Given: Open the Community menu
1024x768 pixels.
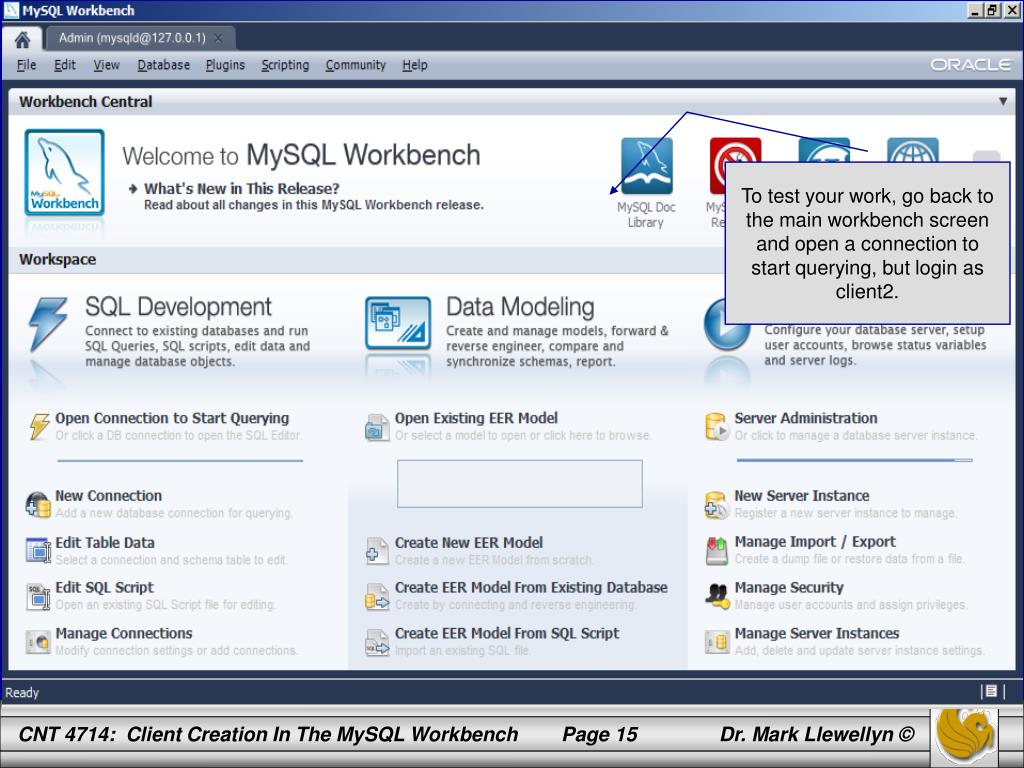Looking at the screenshot, I should (x=356, y=65).
